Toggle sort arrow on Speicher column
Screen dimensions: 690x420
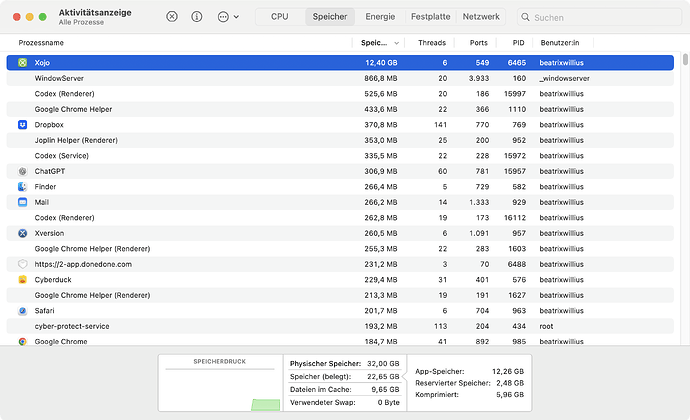point(396,43)
